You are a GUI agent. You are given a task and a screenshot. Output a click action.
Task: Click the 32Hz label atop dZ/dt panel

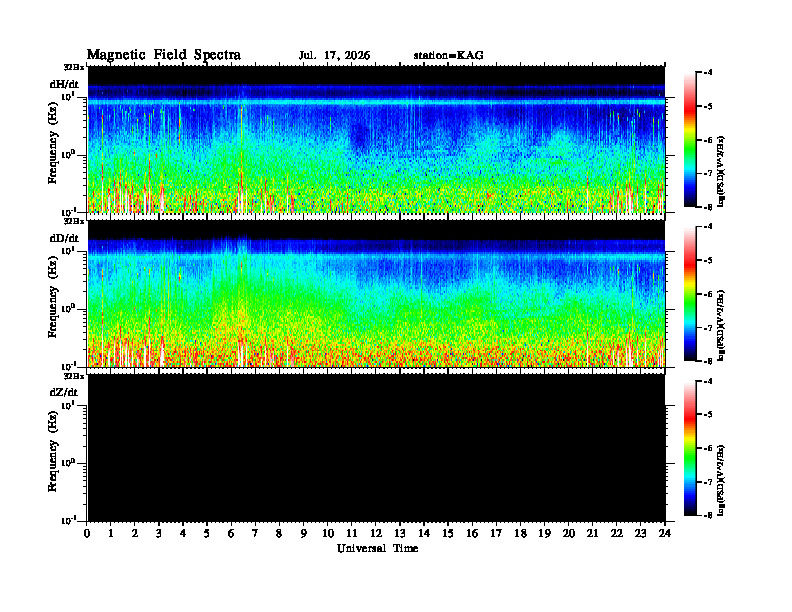(x=74, y=376)
